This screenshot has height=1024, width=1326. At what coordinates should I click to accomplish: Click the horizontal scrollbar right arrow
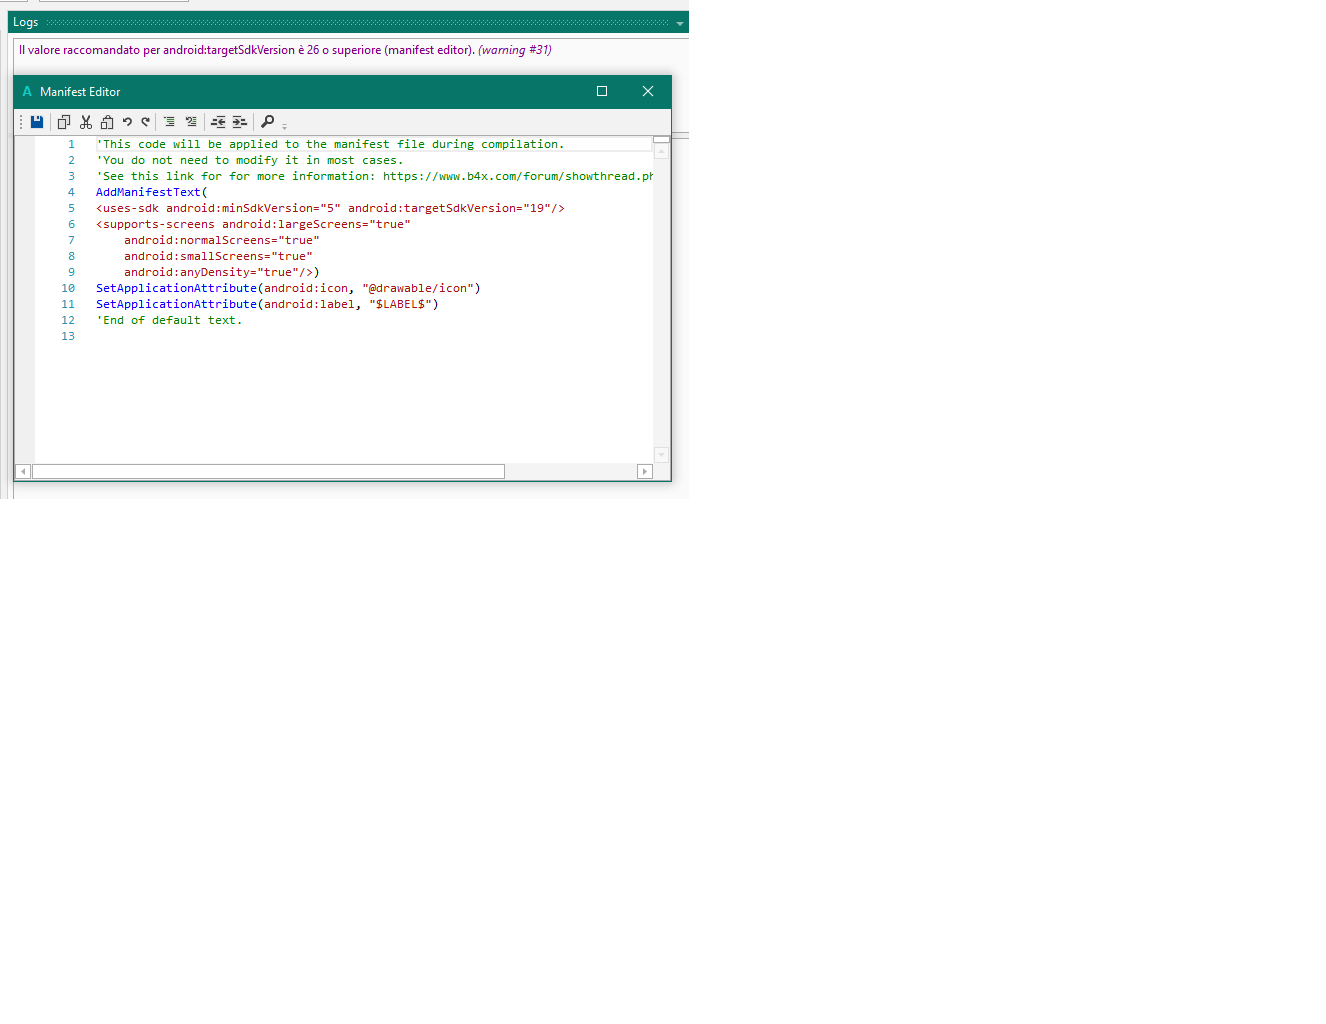click(645, 471)
